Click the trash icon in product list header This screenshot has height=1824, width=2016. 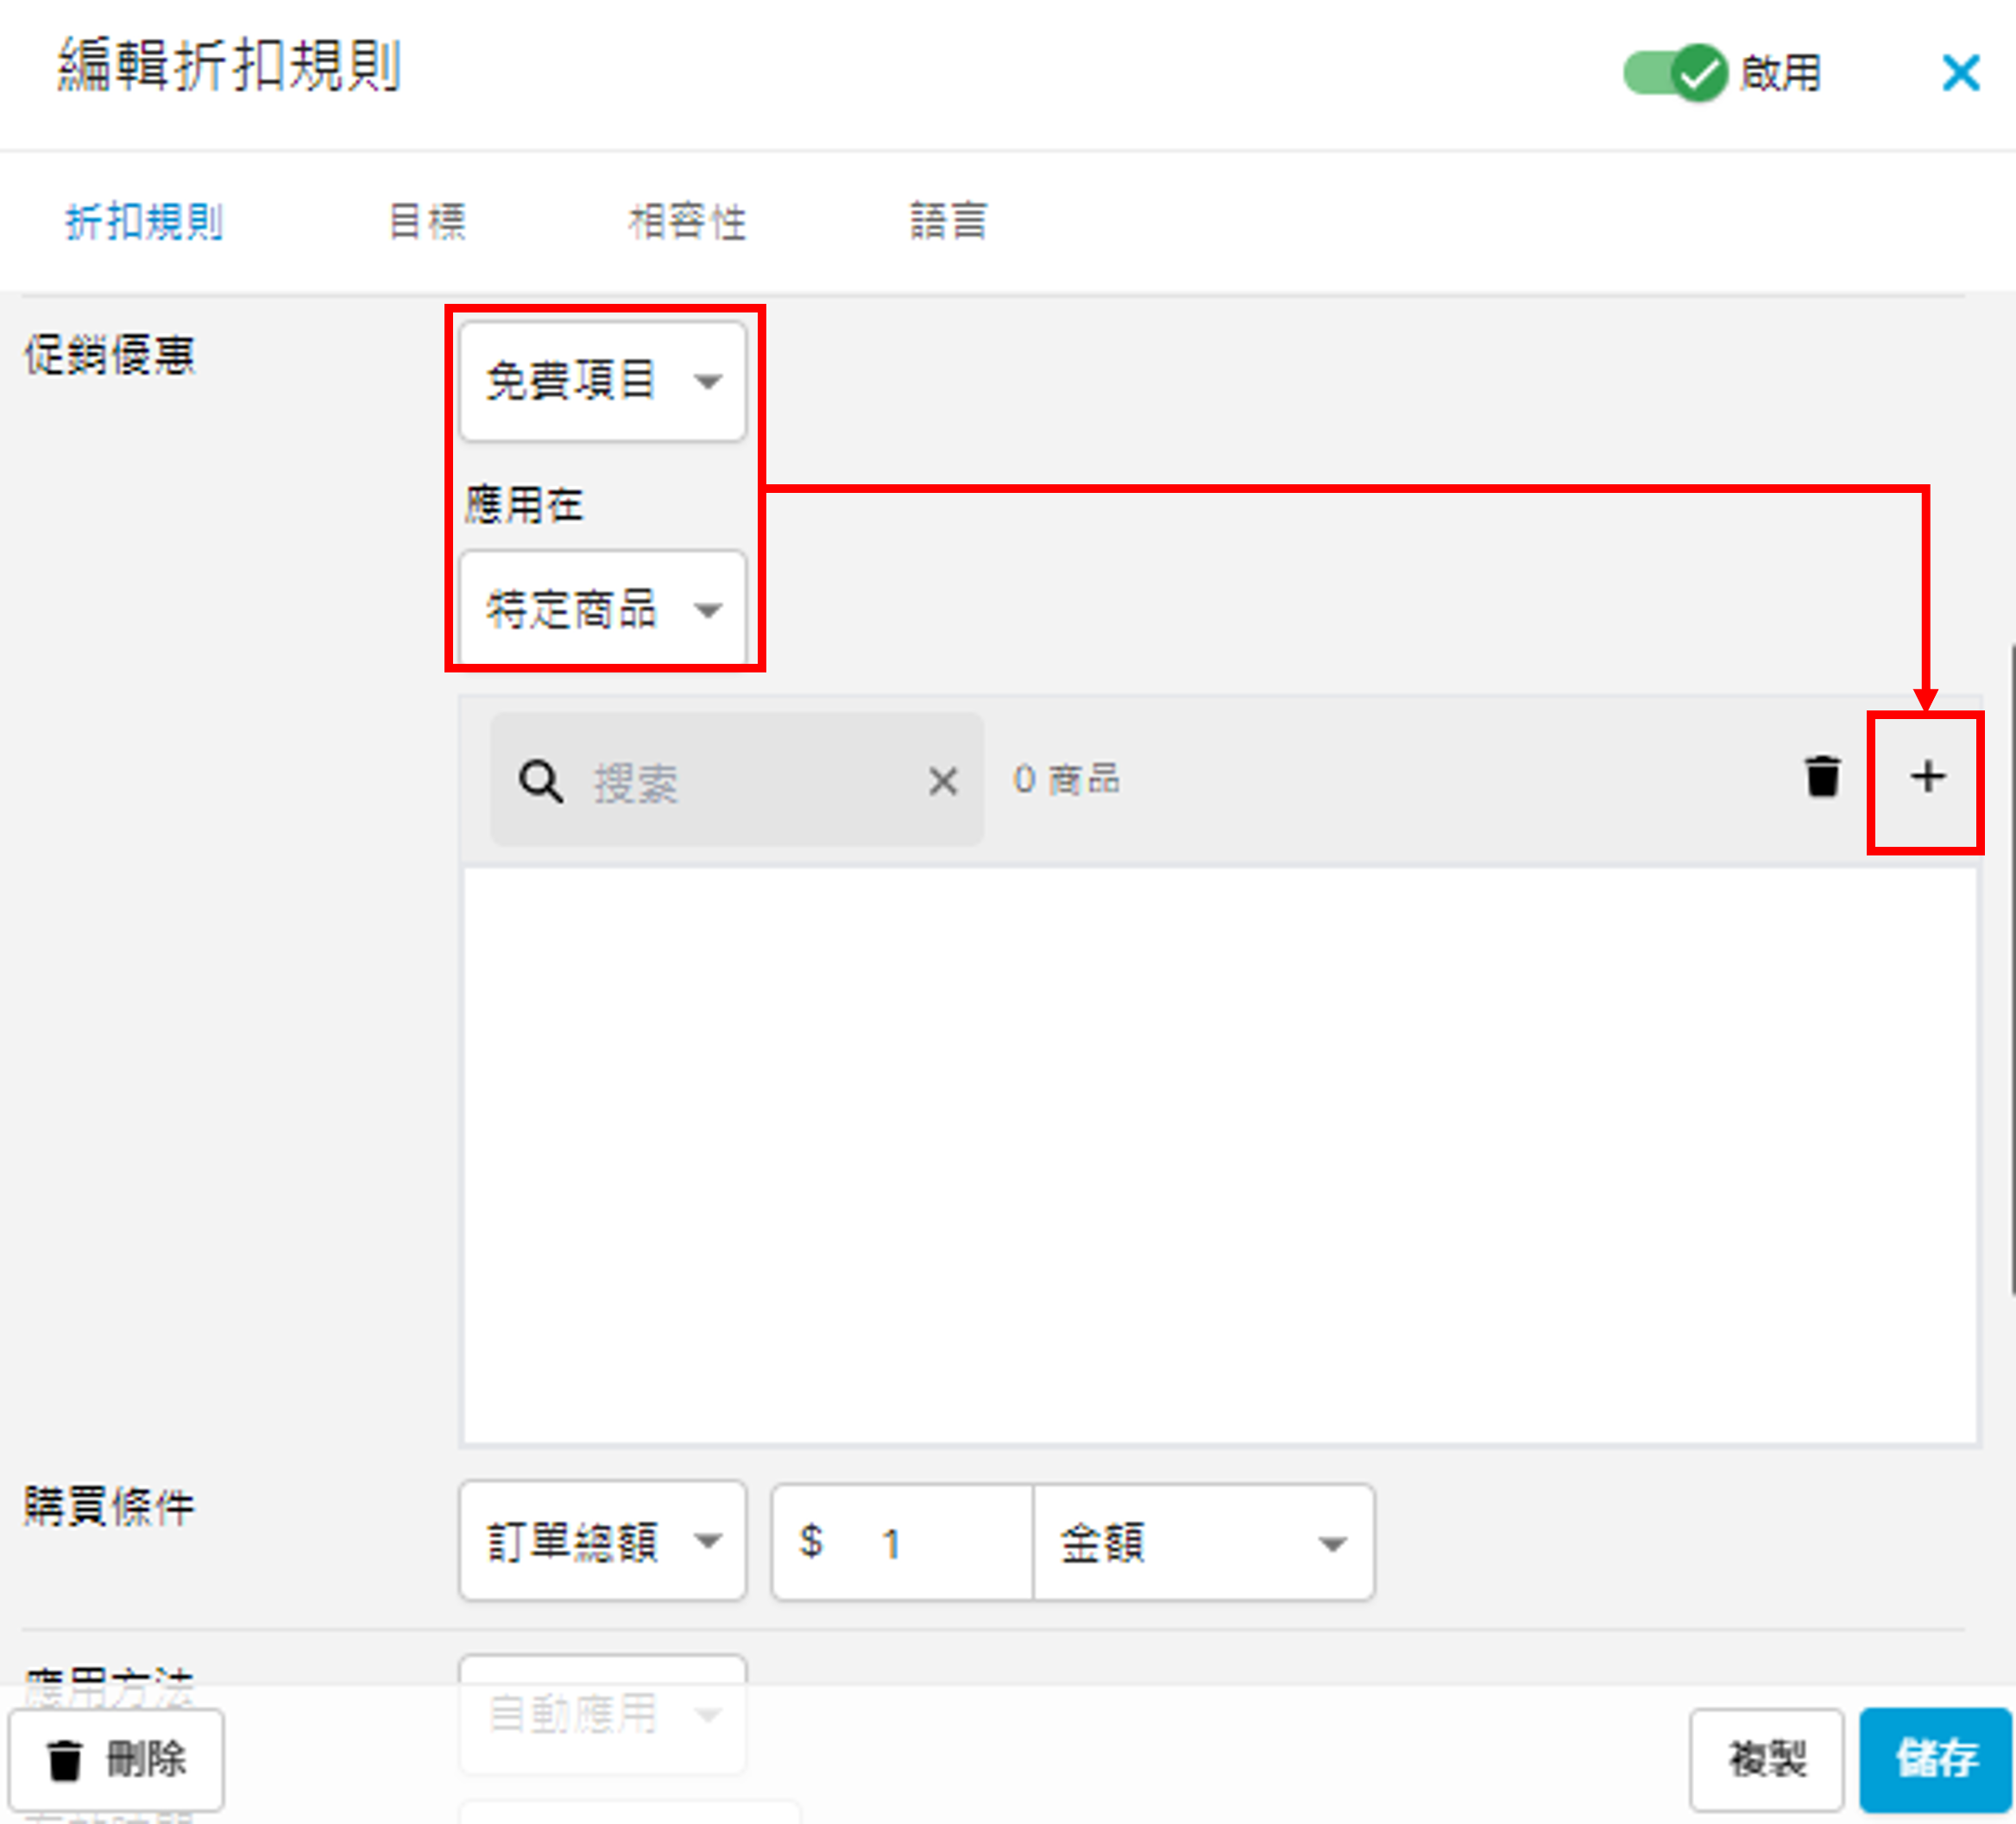(x=1821, y=777)
